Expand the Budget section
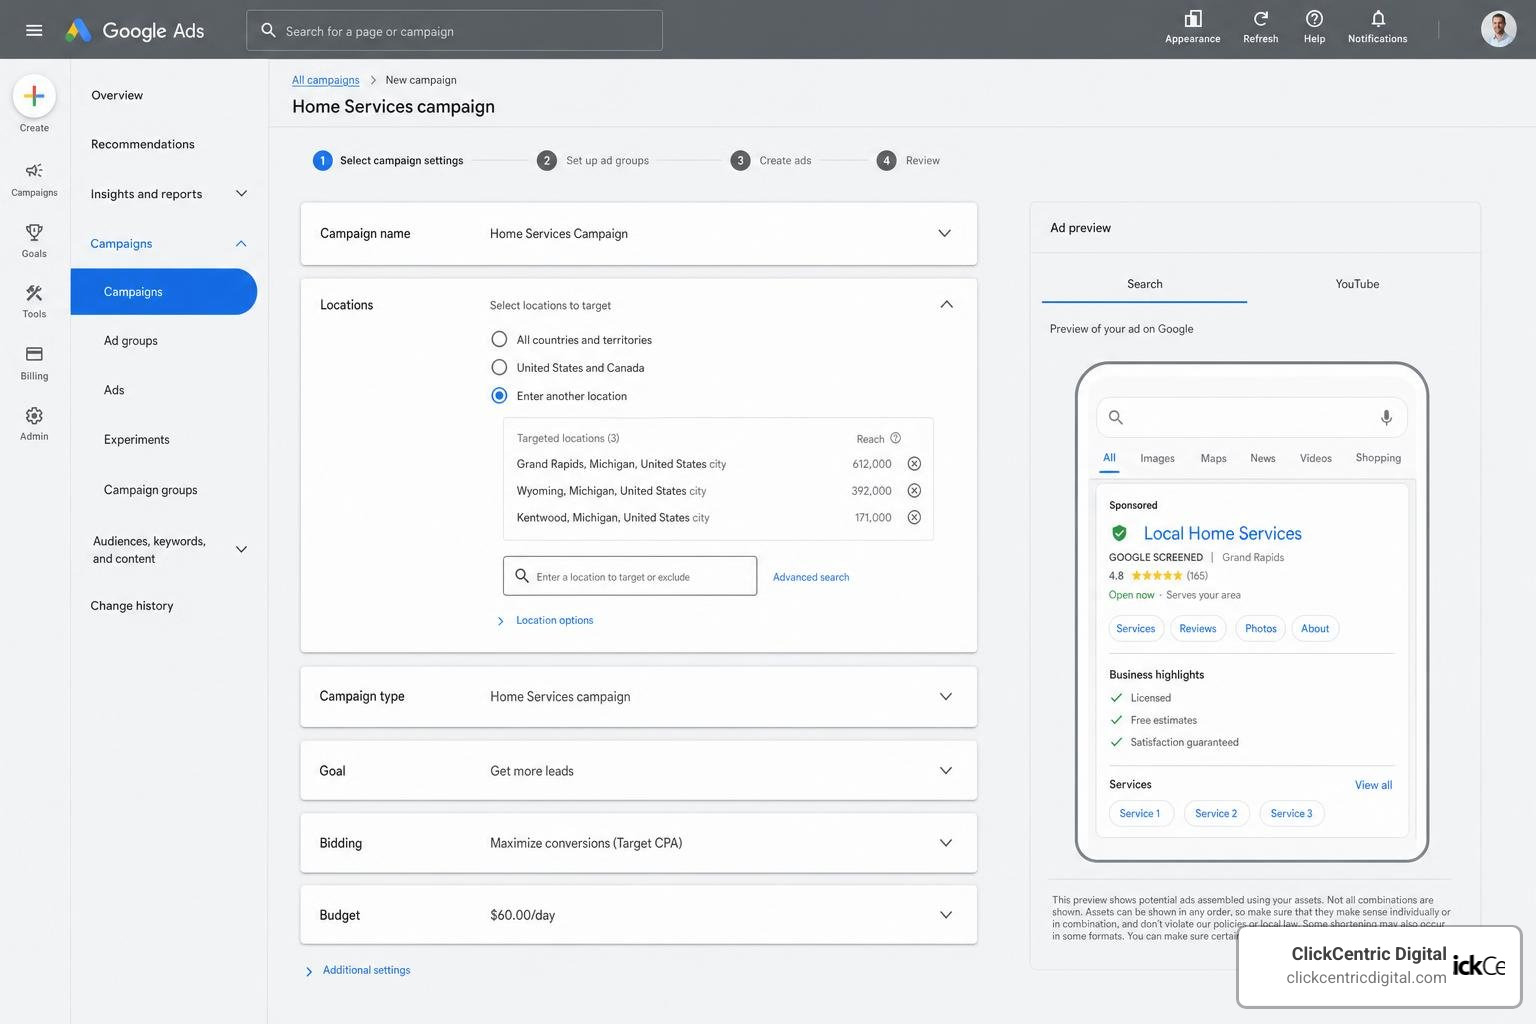This screenshot has height=1024, width=1536. tap(945, 915)
